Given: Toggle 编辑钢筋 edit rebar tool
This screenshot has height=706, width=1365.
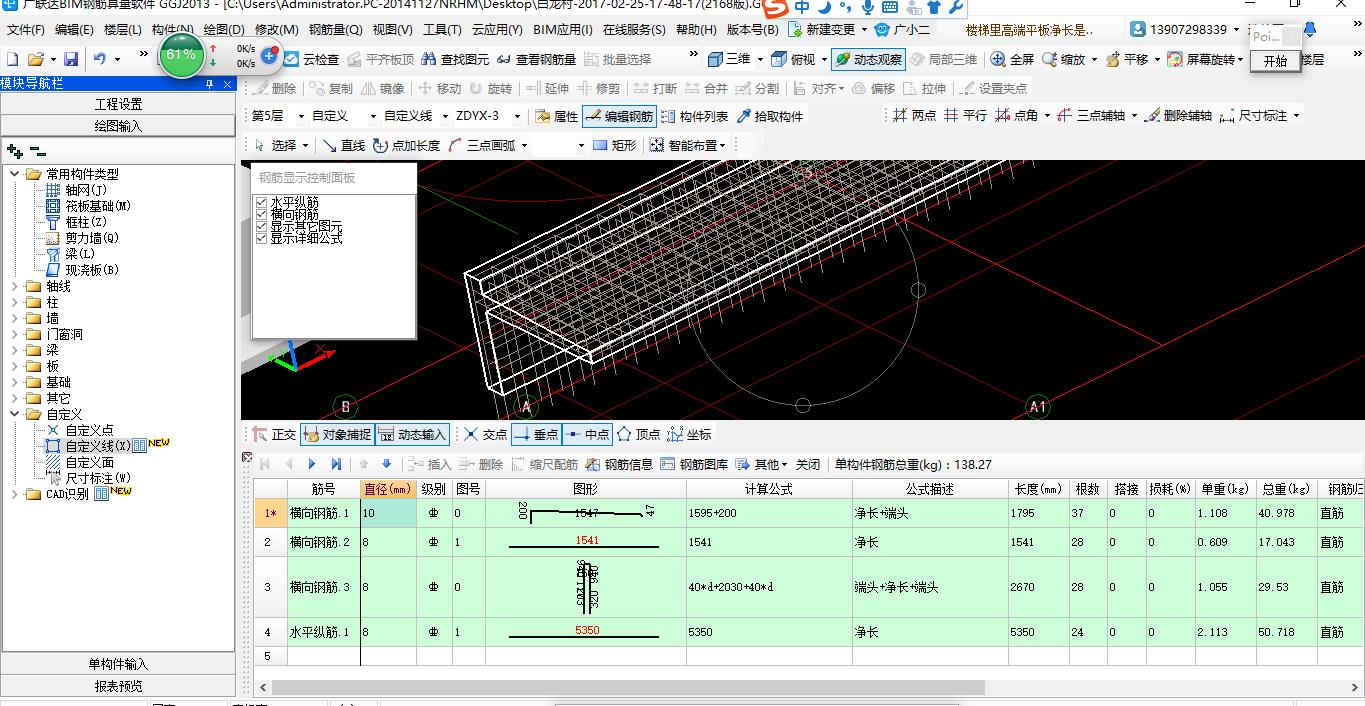Looking at the screenshot, I should pos(619,117).
